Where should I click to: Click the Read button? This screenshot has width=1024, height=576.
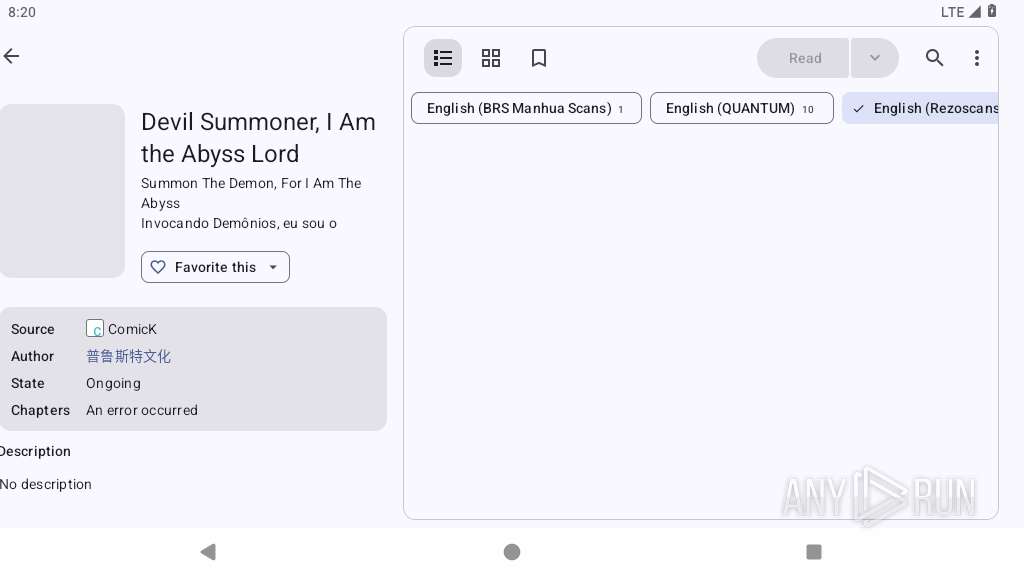pos(803,58)
